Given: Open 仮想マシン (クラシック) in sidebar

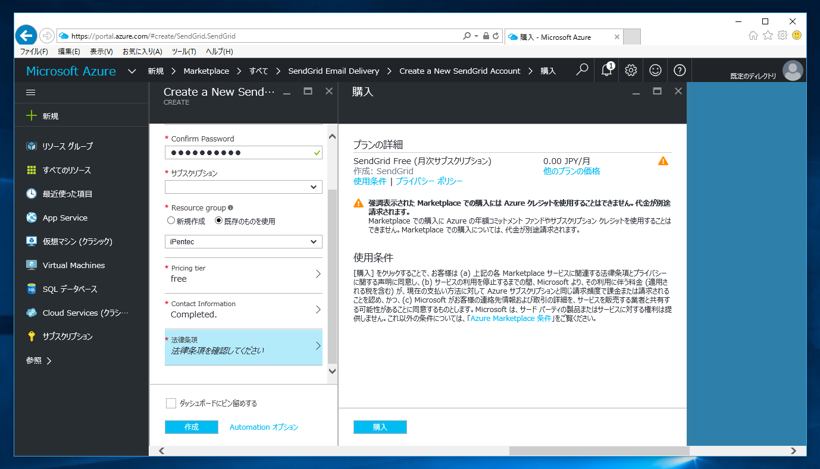Looking at the screenshot, I should click(x=77, y=242).
